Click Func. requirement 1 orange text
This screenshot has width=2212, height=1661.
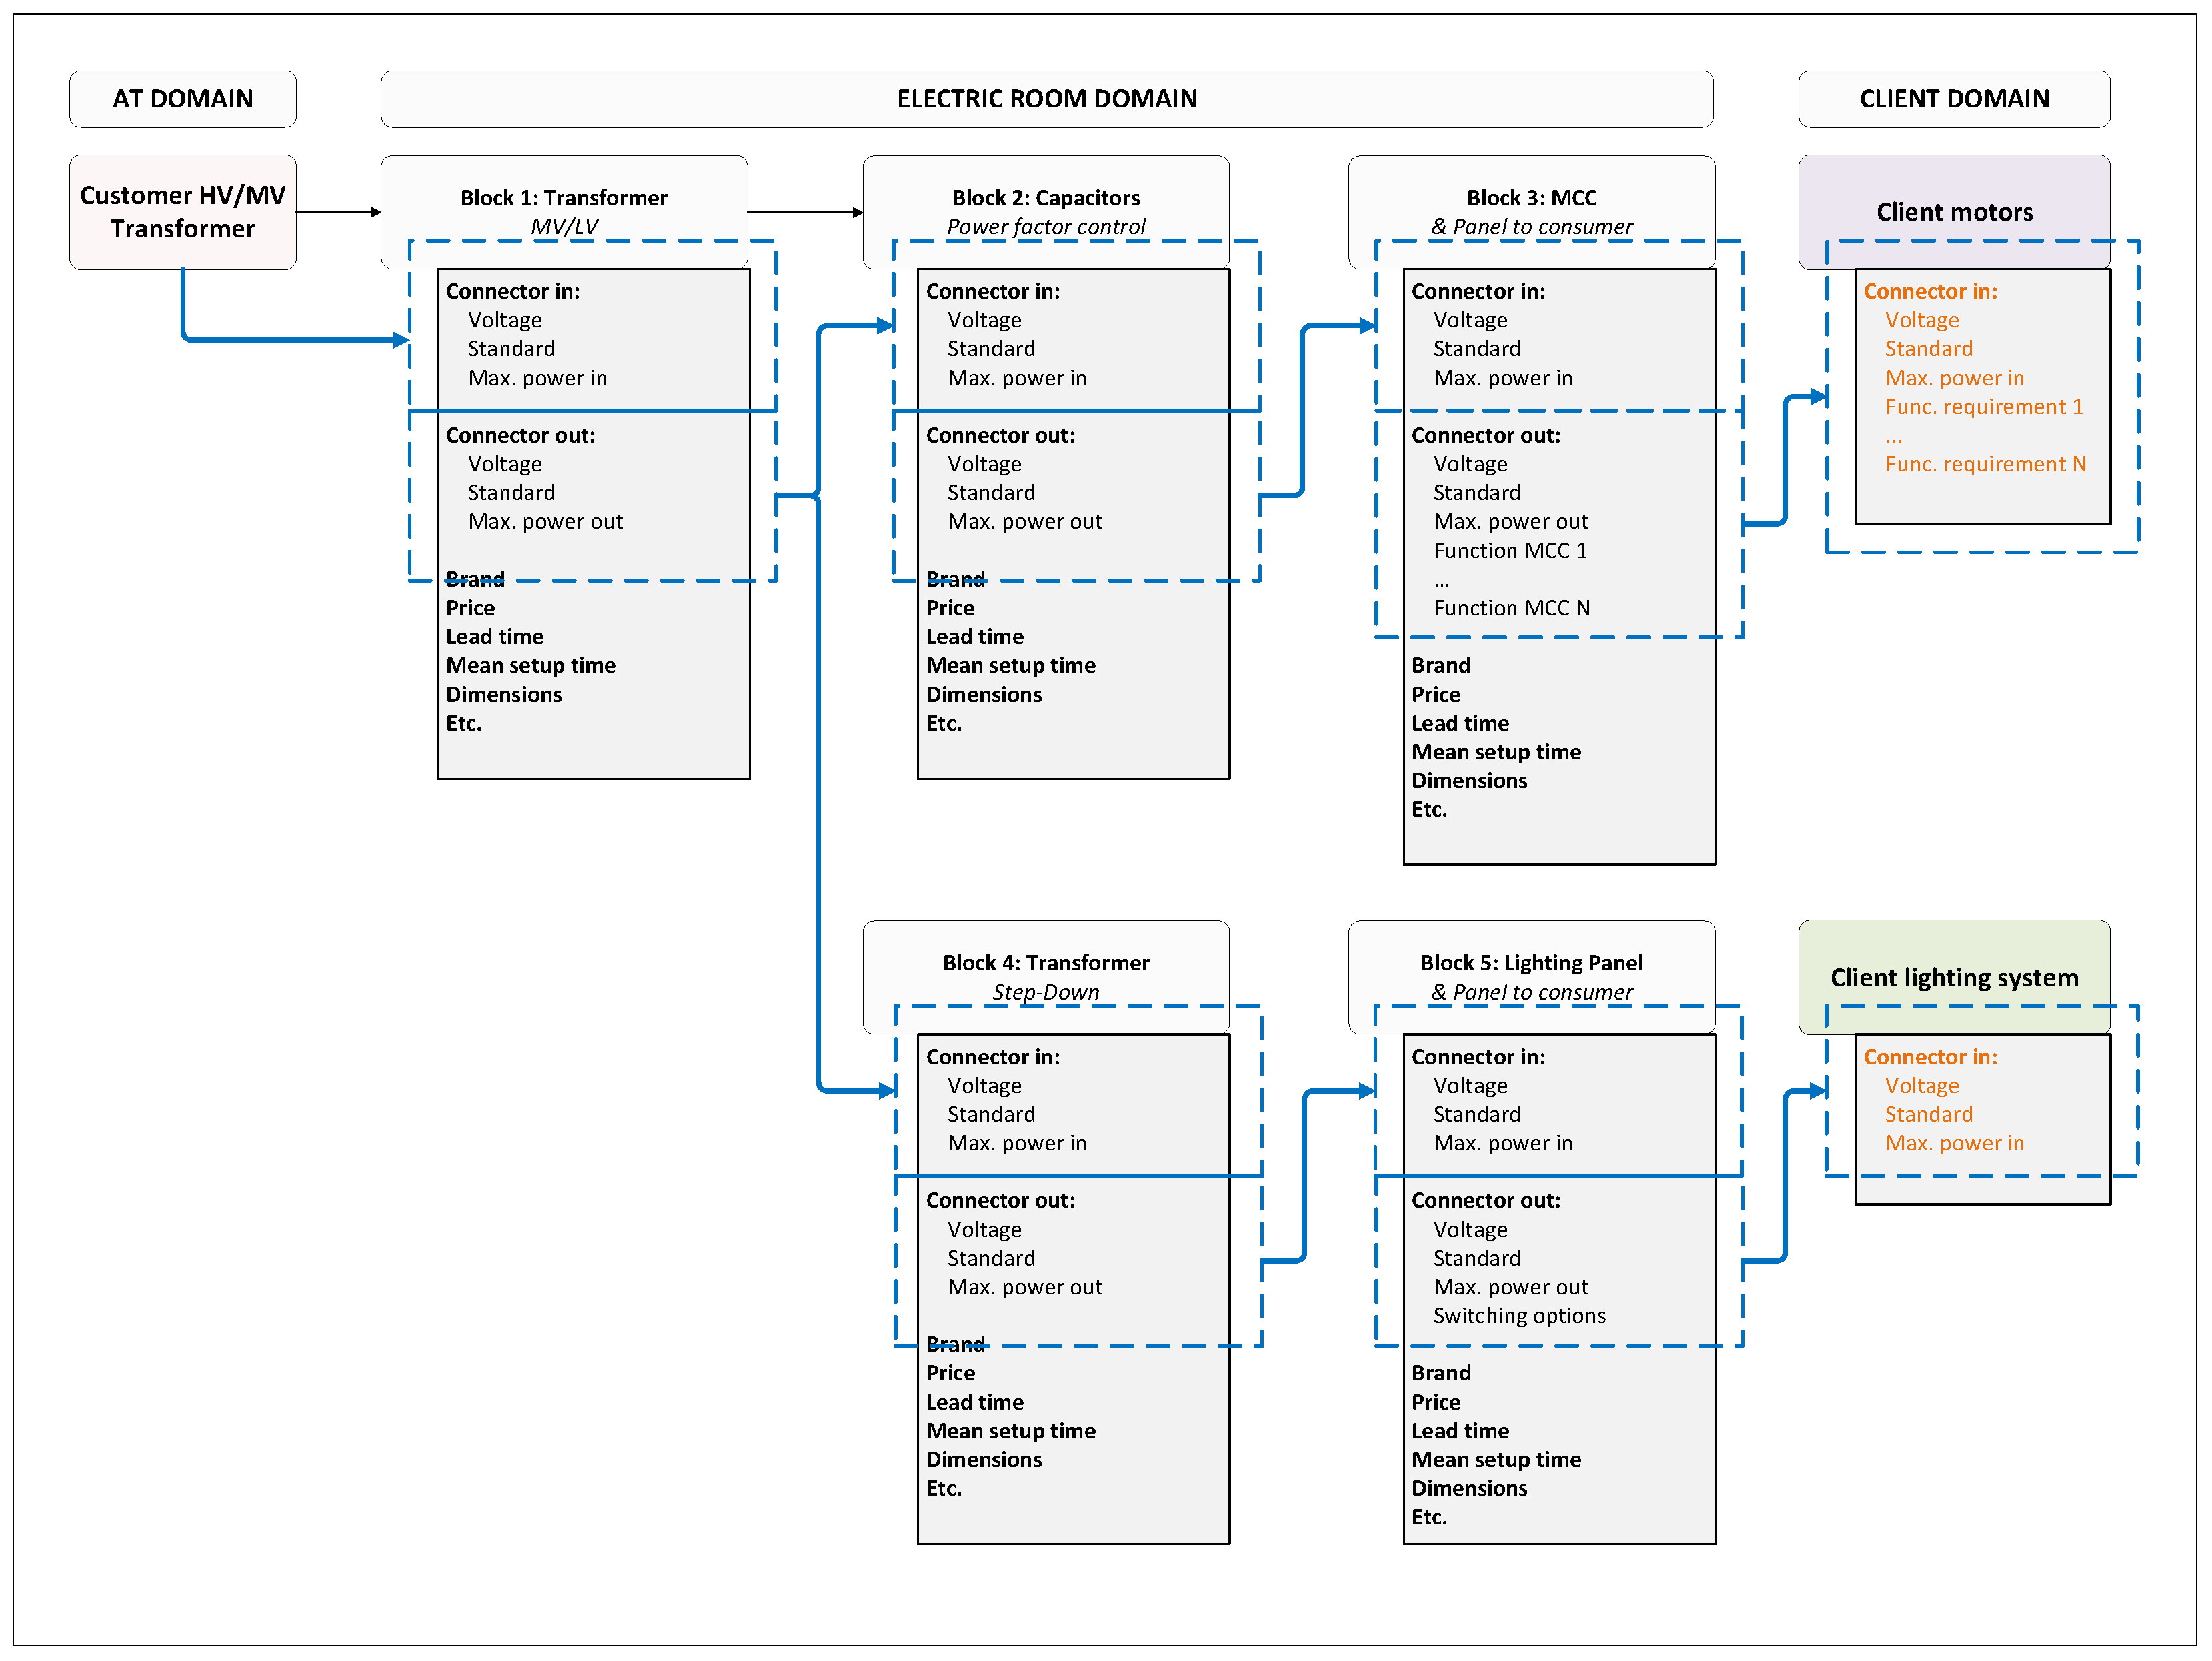click(x=1983, y=407)
